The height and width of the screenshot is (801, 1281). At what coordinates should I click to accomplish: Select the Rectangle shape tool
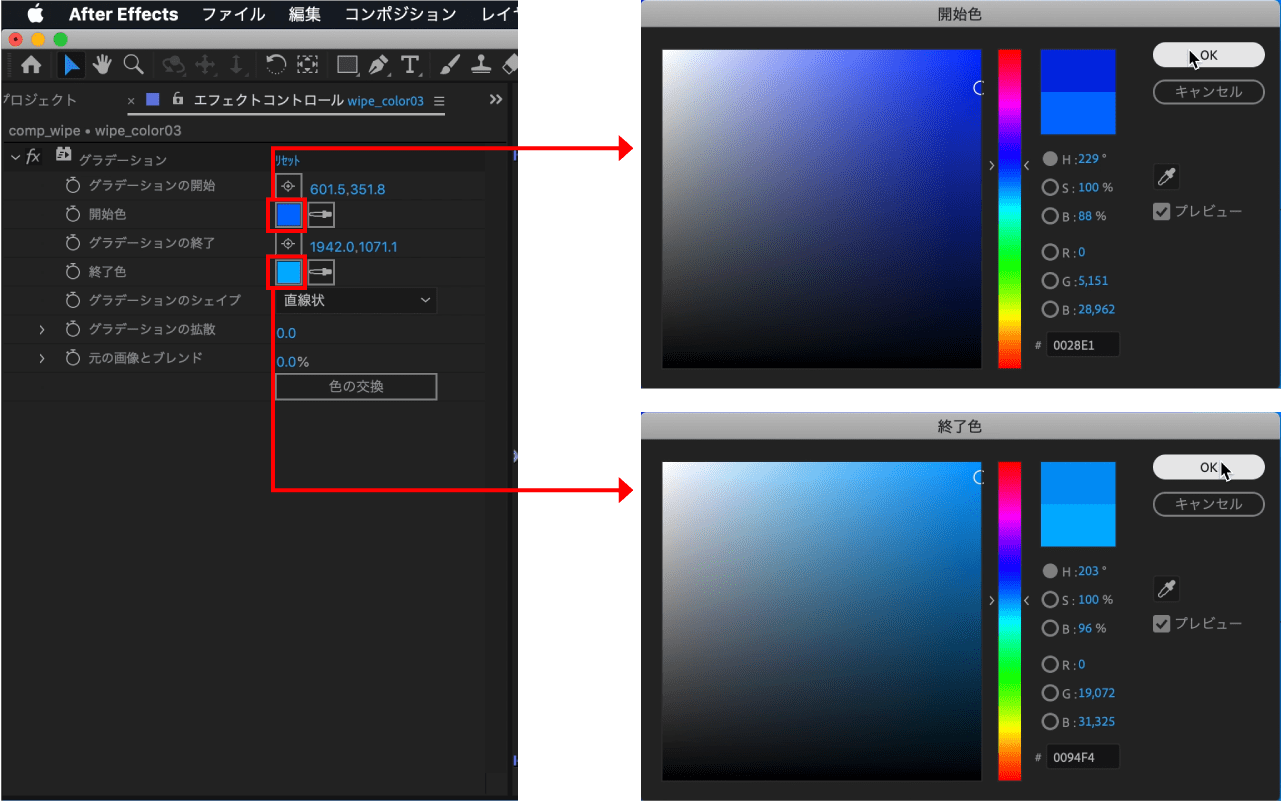(347, 65)
